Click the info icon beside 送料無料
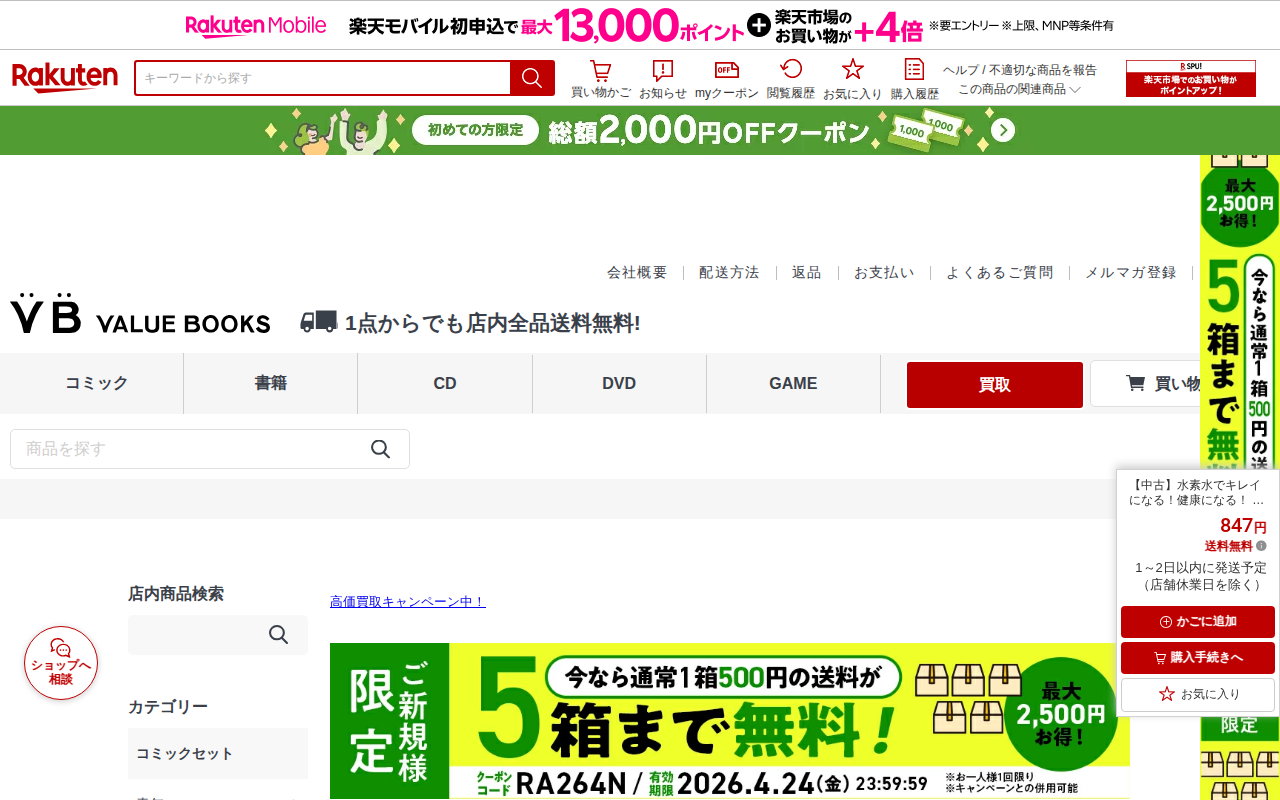The width and height of the screenshot is (1280, 800). tap(1261, 546)
